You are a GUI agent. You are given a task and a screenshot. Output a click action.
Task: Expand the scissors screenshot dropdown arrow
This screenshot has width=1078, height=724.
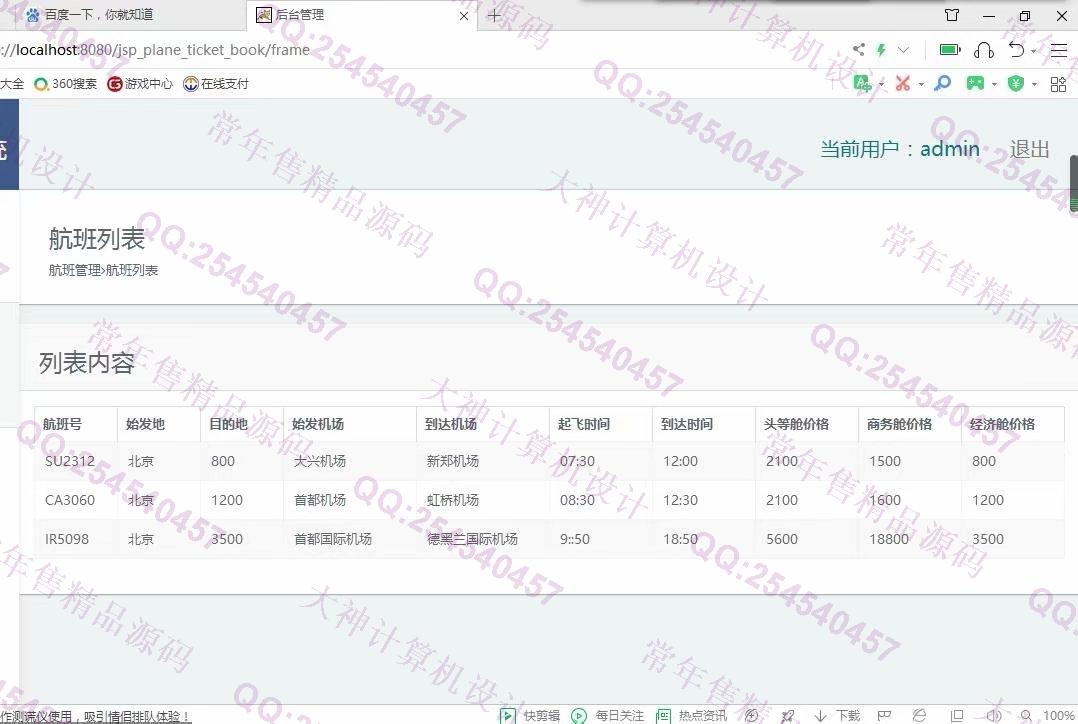click(921, 85)
